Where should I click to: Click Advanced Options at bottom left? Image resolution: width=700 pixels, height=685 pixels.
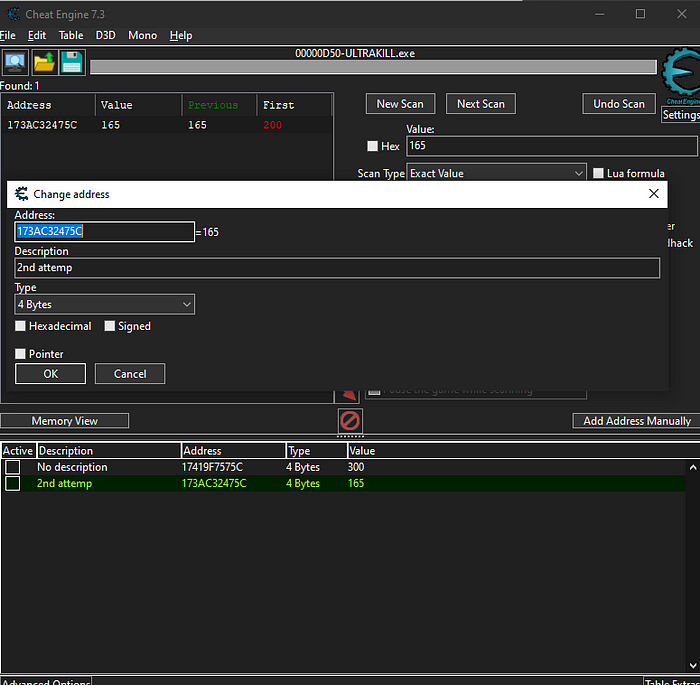(x=46, y=681)
